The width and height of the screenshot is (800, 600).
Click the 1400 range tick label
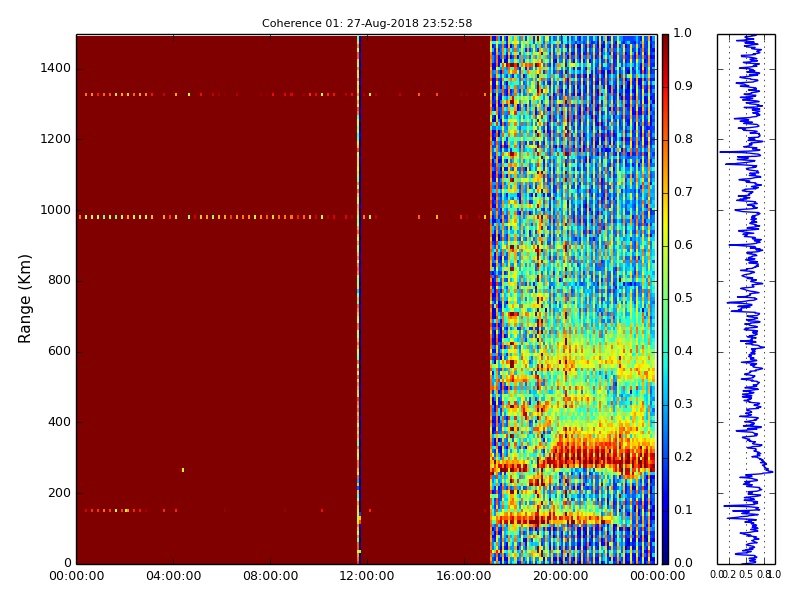(x=55, y=68)
